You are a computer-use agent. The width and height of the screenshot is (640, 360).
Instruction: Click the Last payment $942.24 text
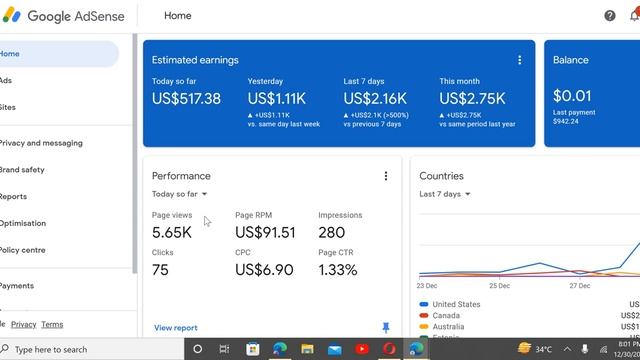click(x=574, y=117)
